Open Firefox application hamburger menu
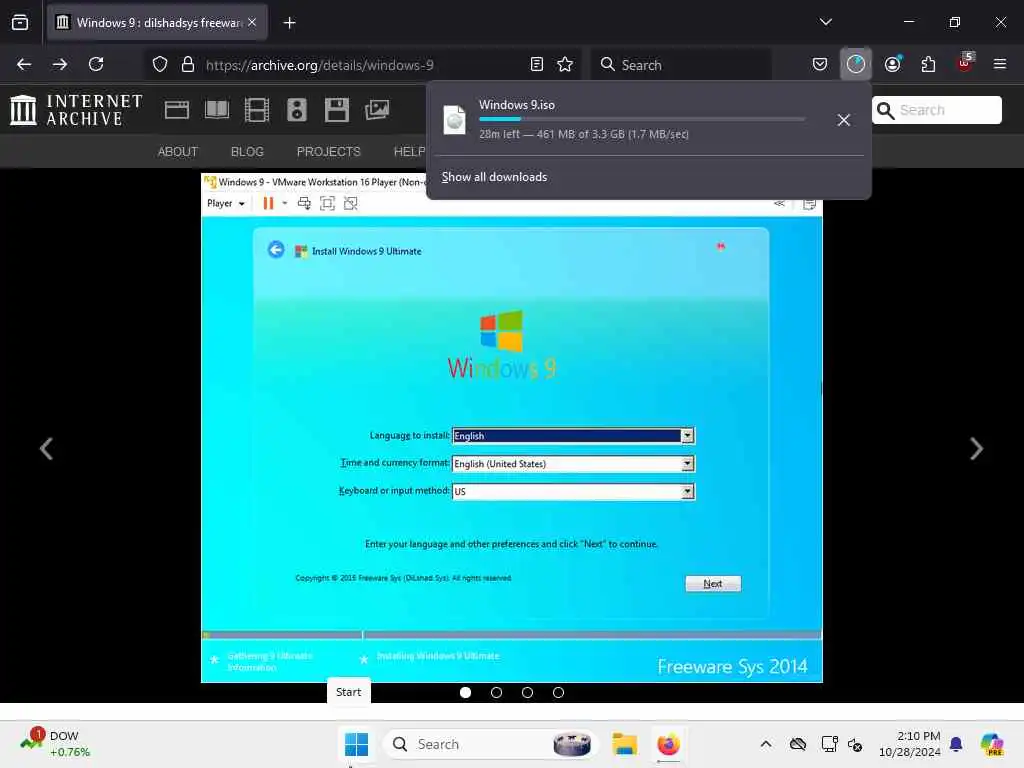Viewport: 1024px width, 768px height. point(1000,64)
